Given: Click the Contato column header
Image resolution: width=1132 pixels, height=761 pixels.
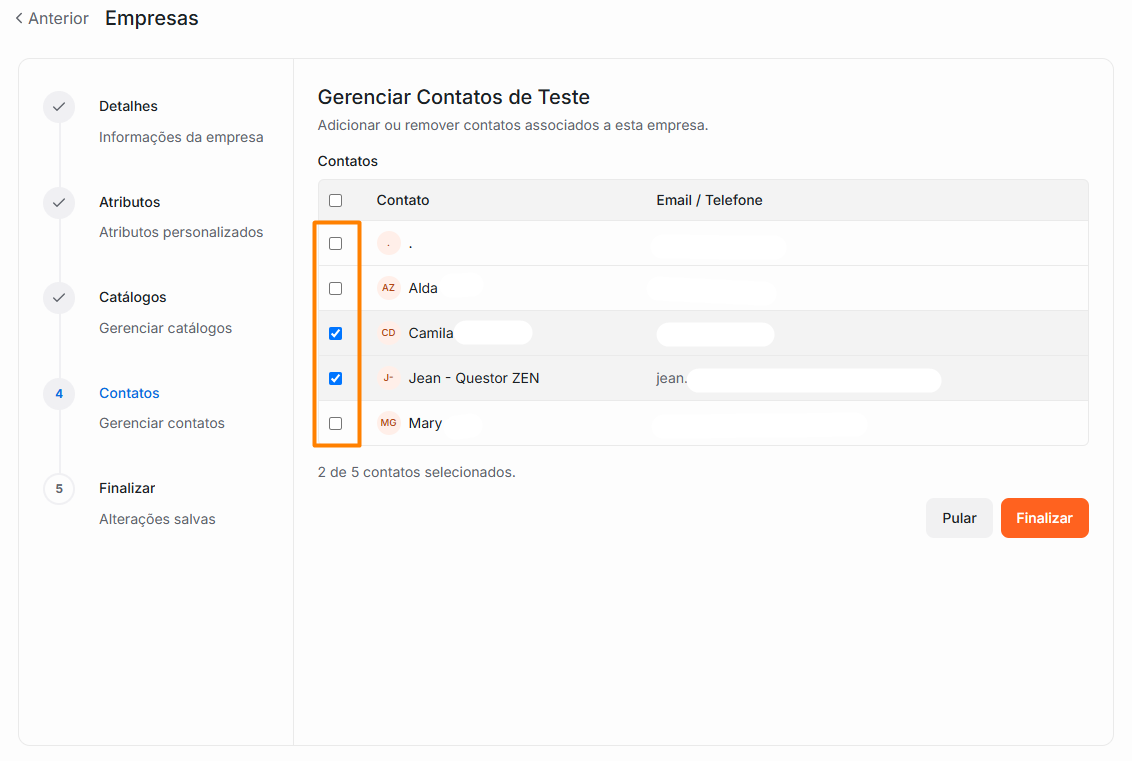Looking at the screenshot, I should click(403, 200).
